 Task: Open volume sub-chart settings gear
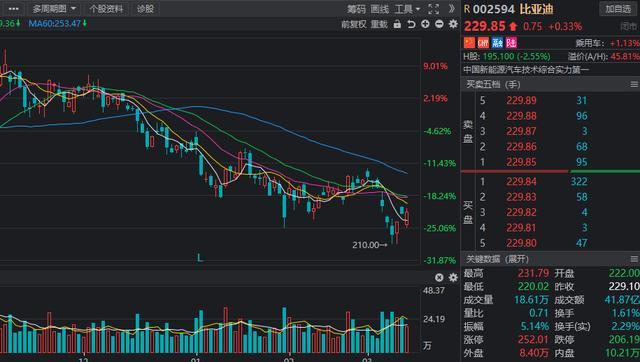point(453,278)
